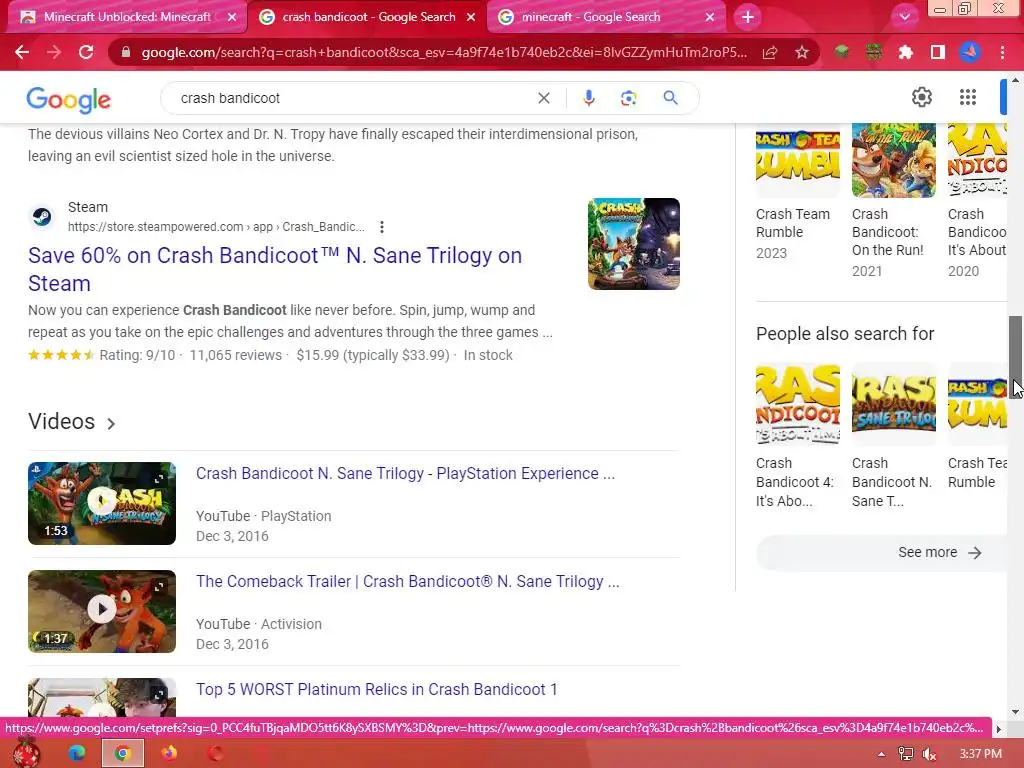Open The Comeback Trailer video link
Screen dimensions: 1024x768
tap(408, 581)
